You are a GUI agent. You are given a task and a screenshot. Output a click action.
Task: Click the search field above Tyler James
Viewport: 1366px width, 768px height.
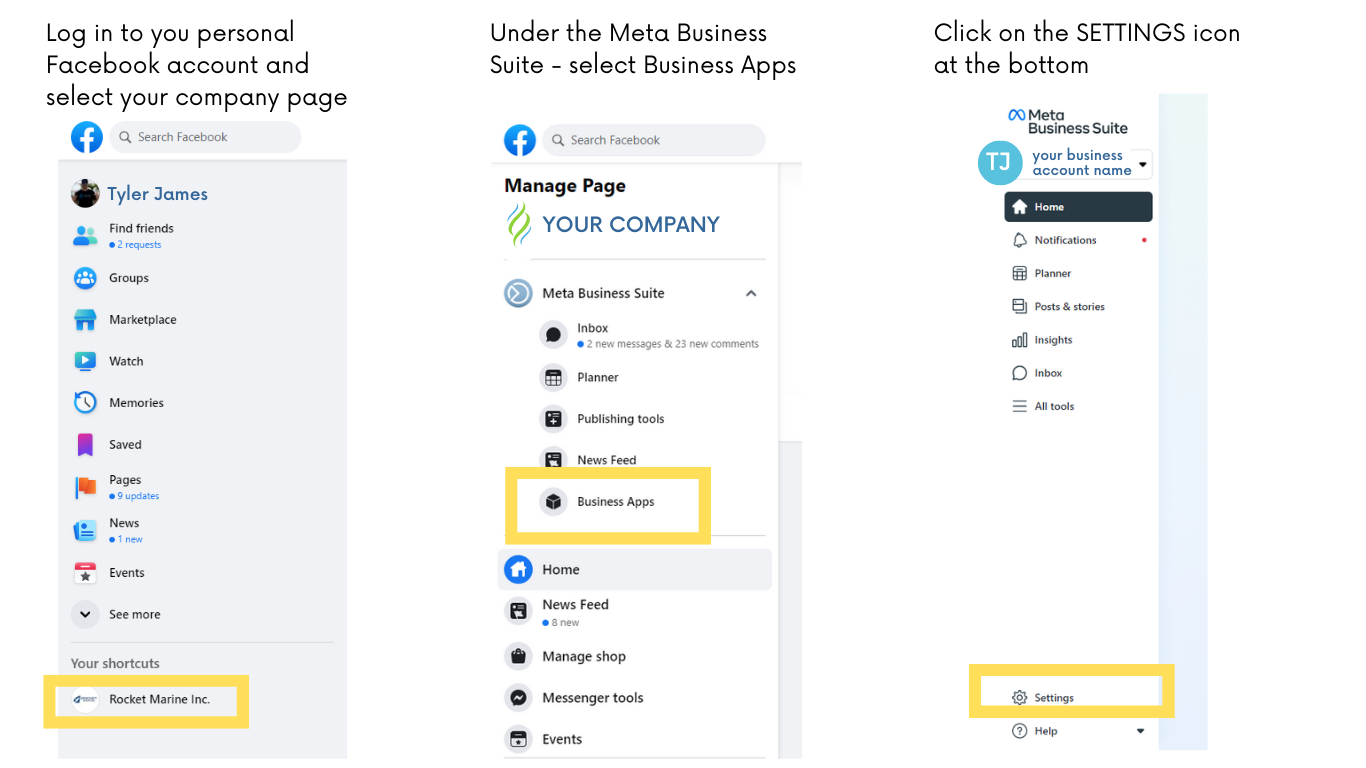[205, 137]
